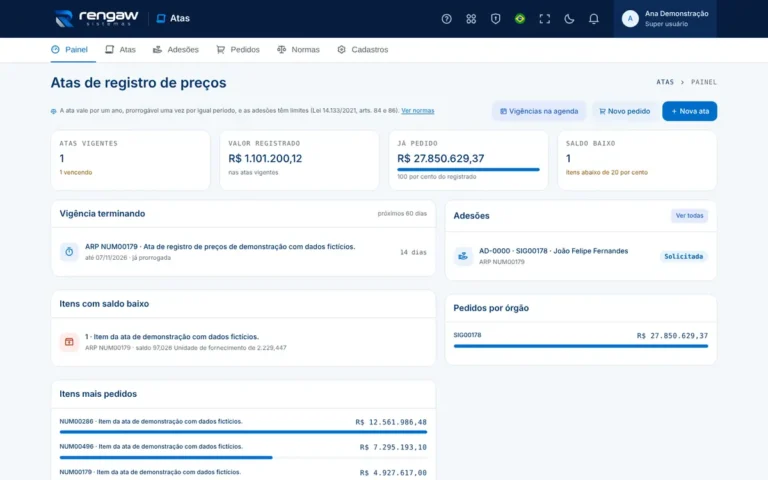Open item 1 in Itens com saldo baixo
The height and width of the screenshot is (480, 768).
(243, 342)
